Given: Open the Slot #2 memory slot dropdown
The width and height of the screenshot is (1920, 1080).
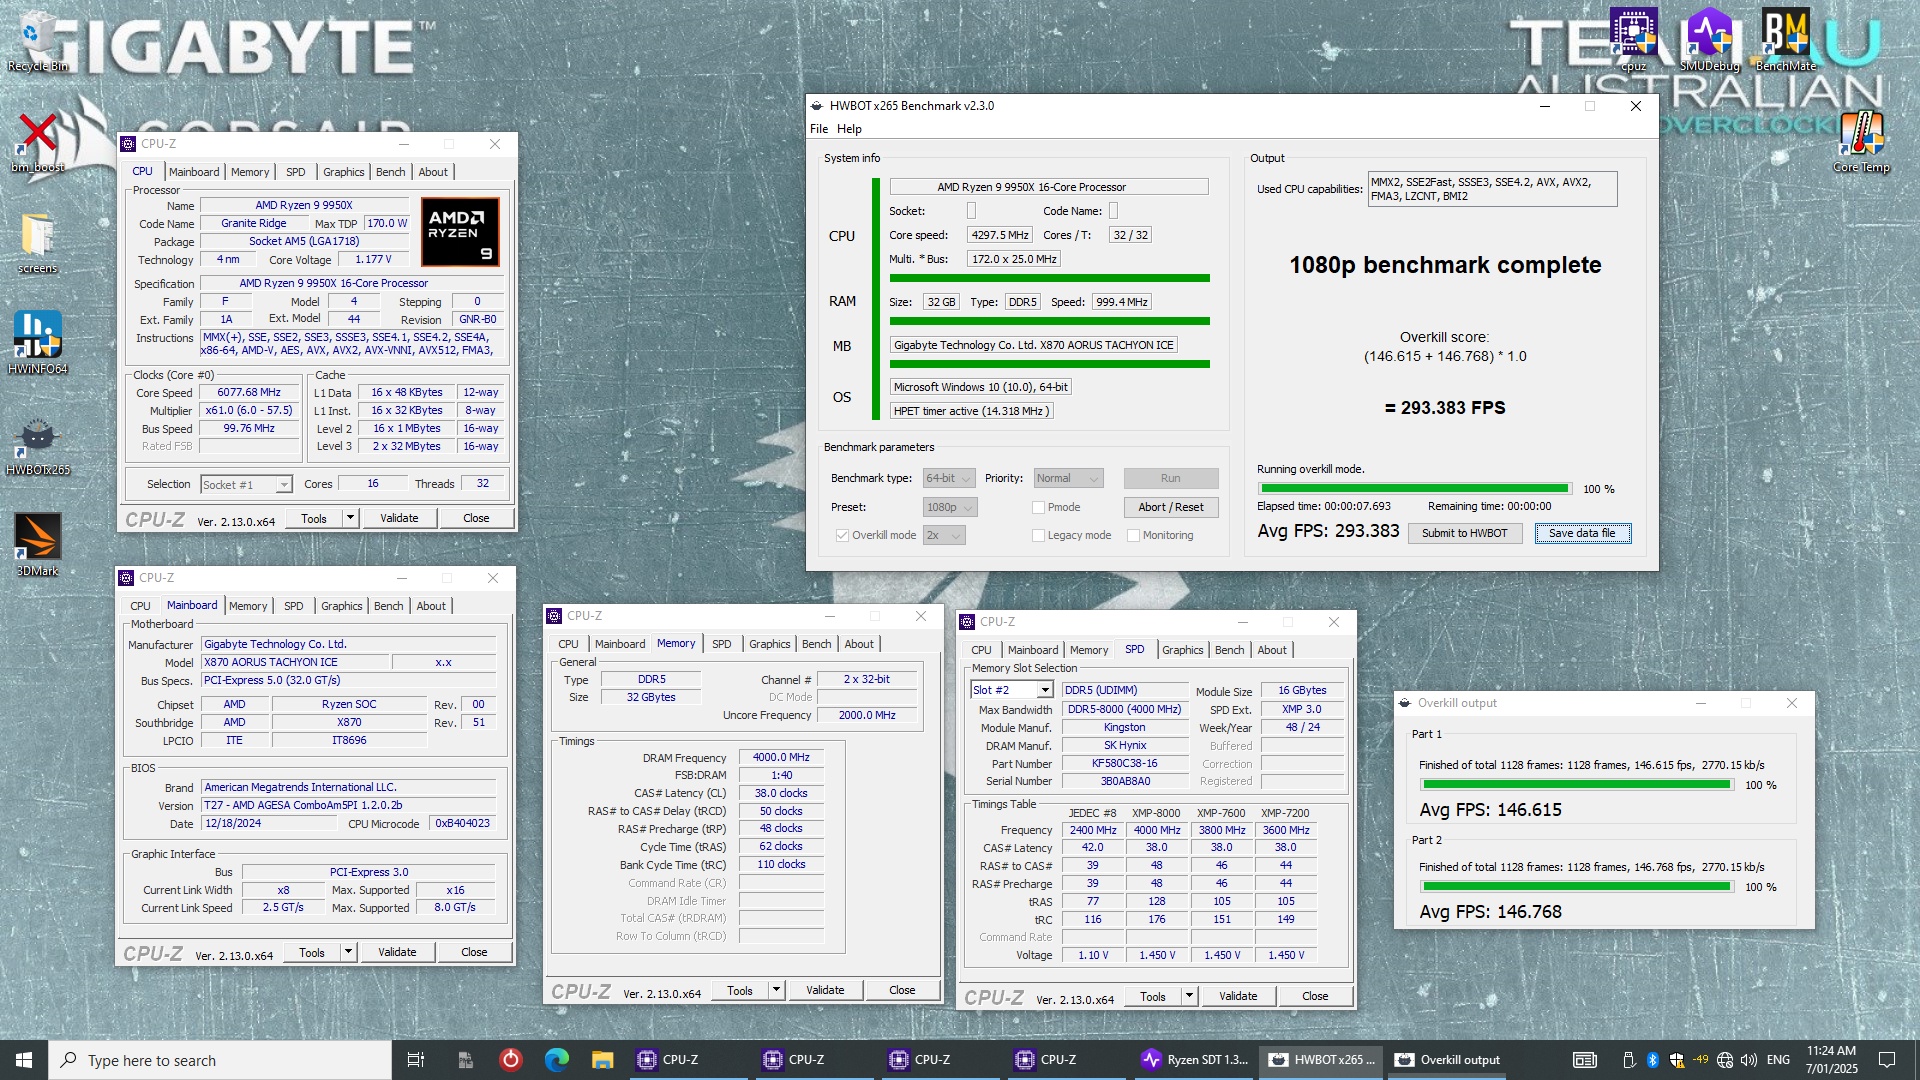Looking at the screenshot, I should coord(1012,690).
